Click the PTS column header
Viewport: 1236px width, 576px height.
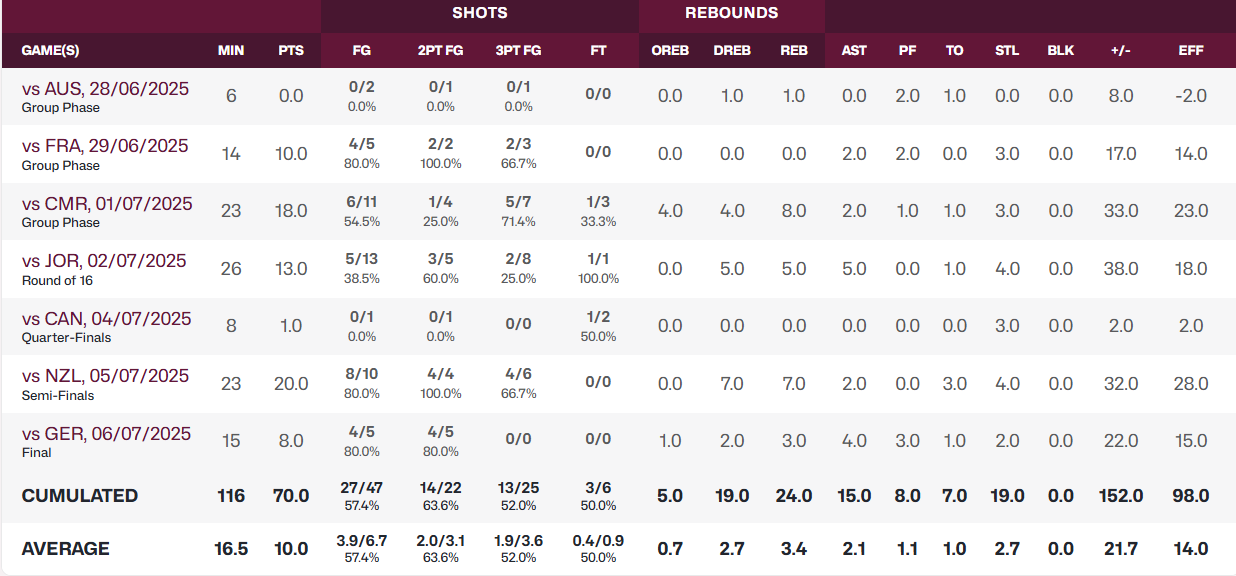click(291, 50)
